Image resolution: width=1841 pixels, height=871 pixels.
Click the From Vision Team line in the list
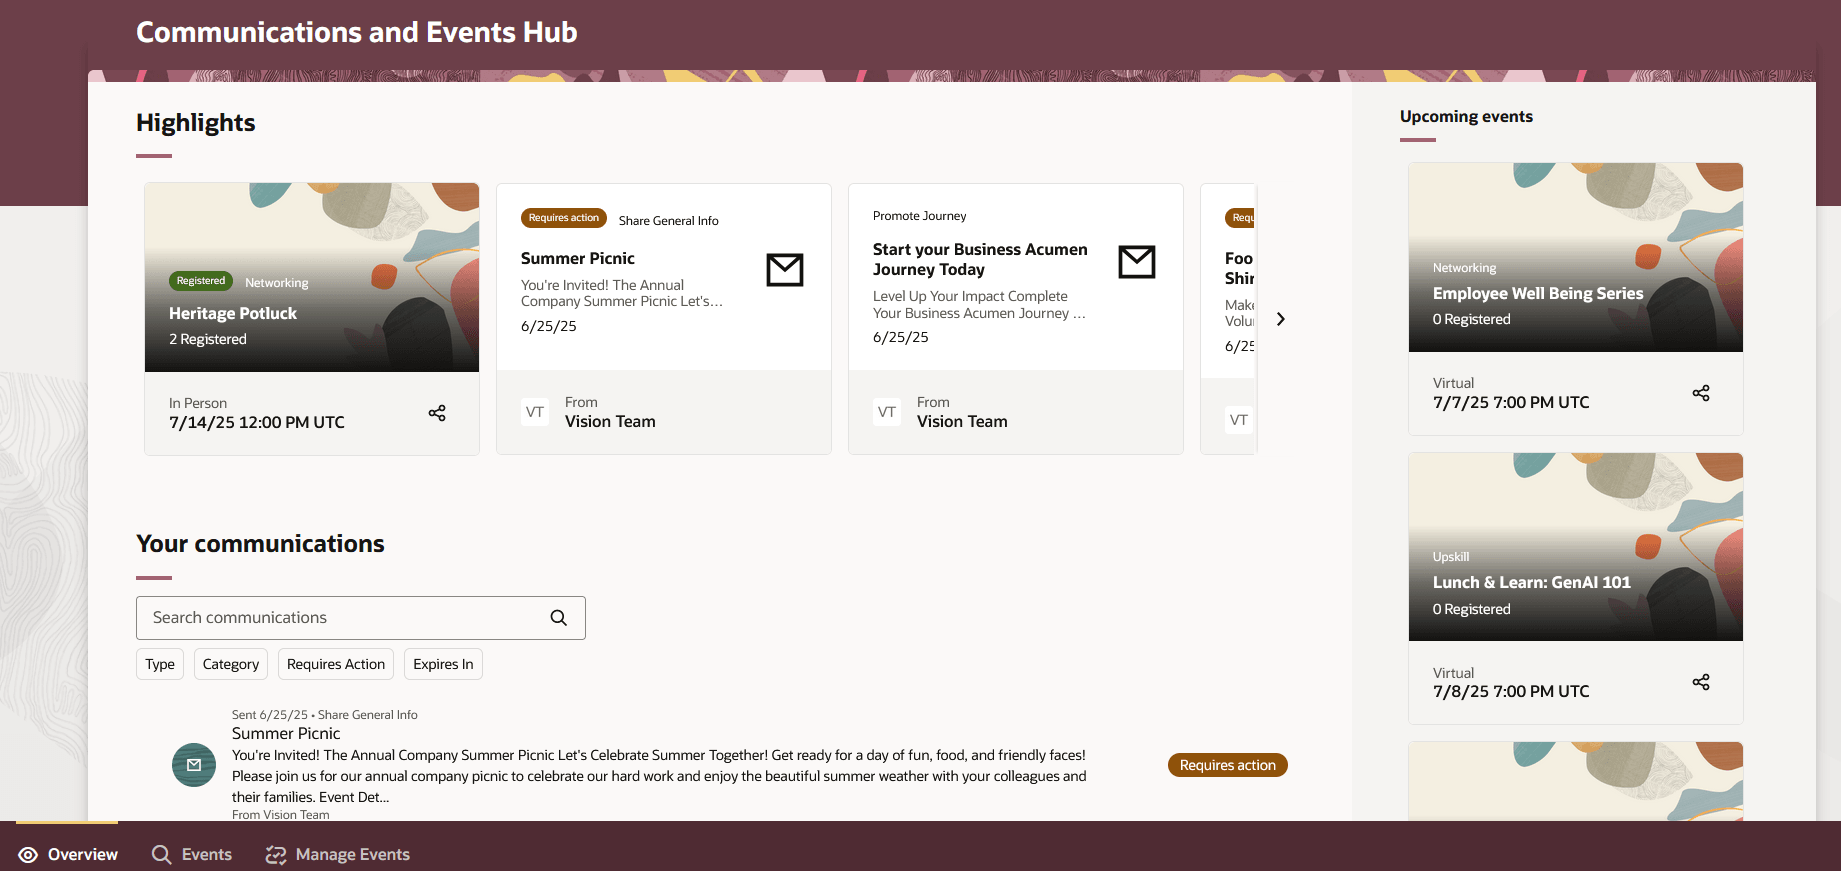pos(281,815)
